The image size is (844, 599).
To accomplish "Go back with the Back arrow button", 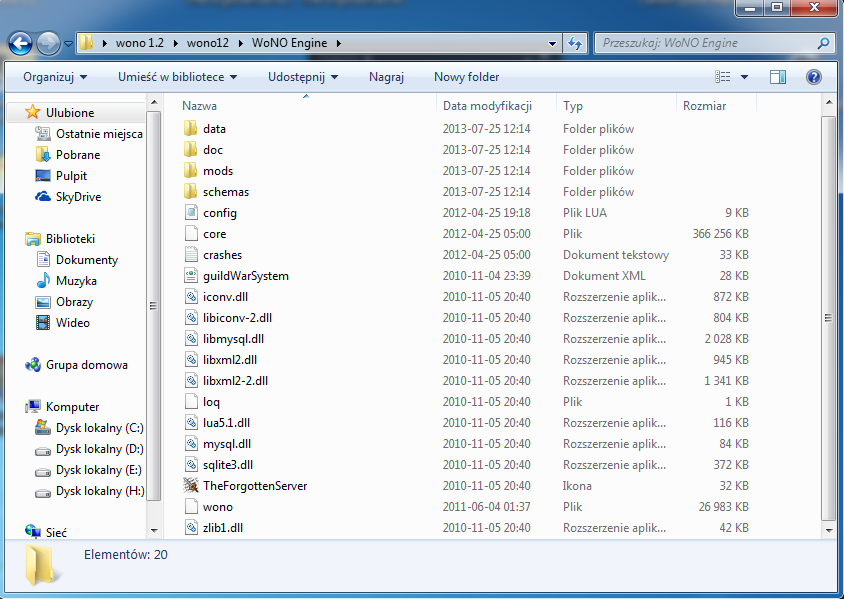I will (20, 44).
